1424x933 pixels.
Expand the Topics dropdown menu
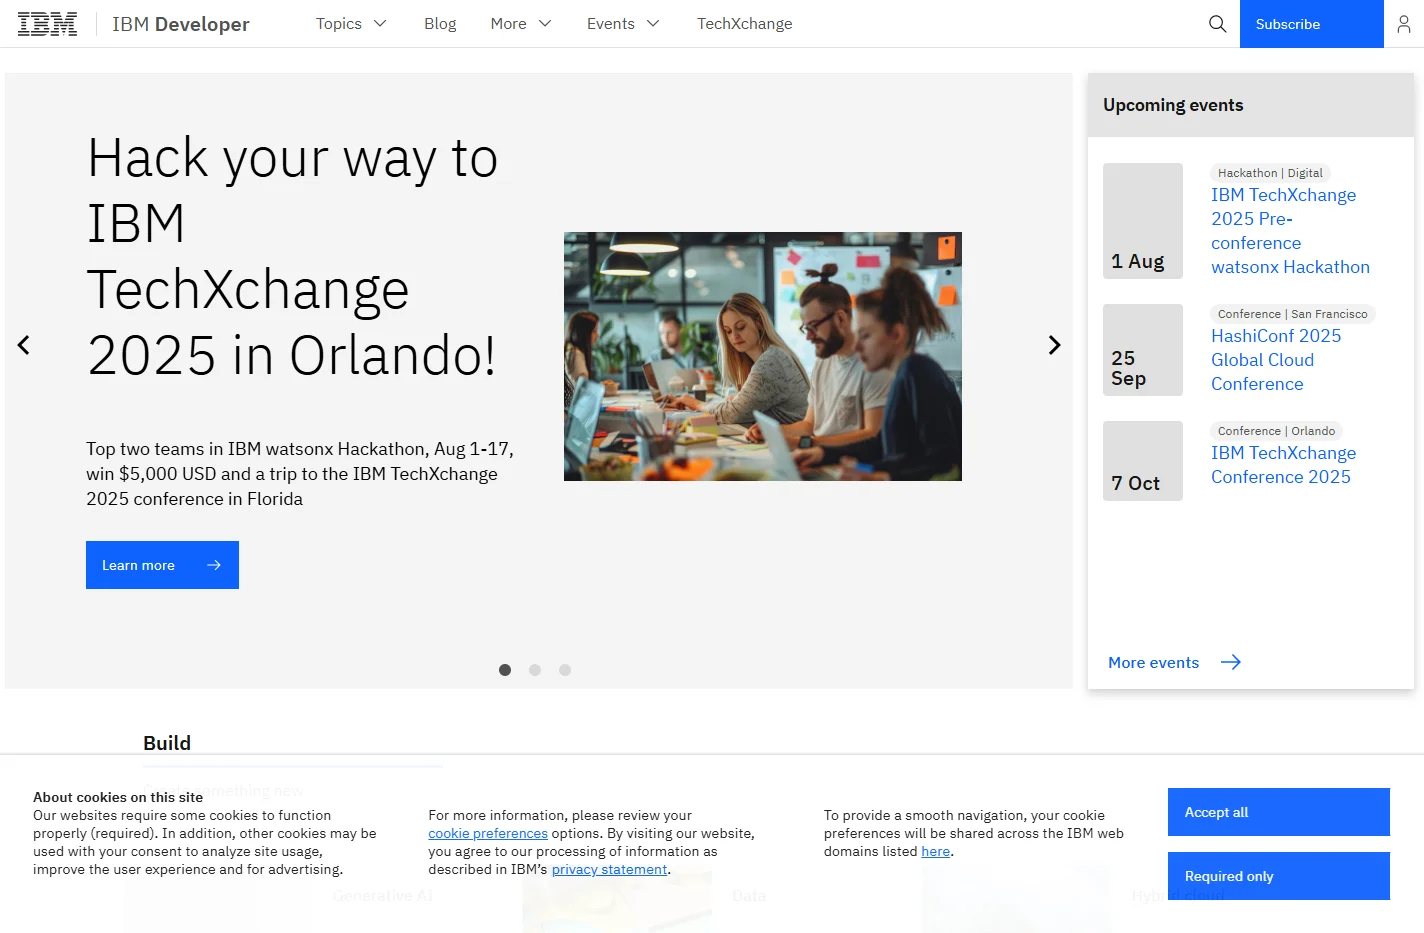tap(351, 24)
